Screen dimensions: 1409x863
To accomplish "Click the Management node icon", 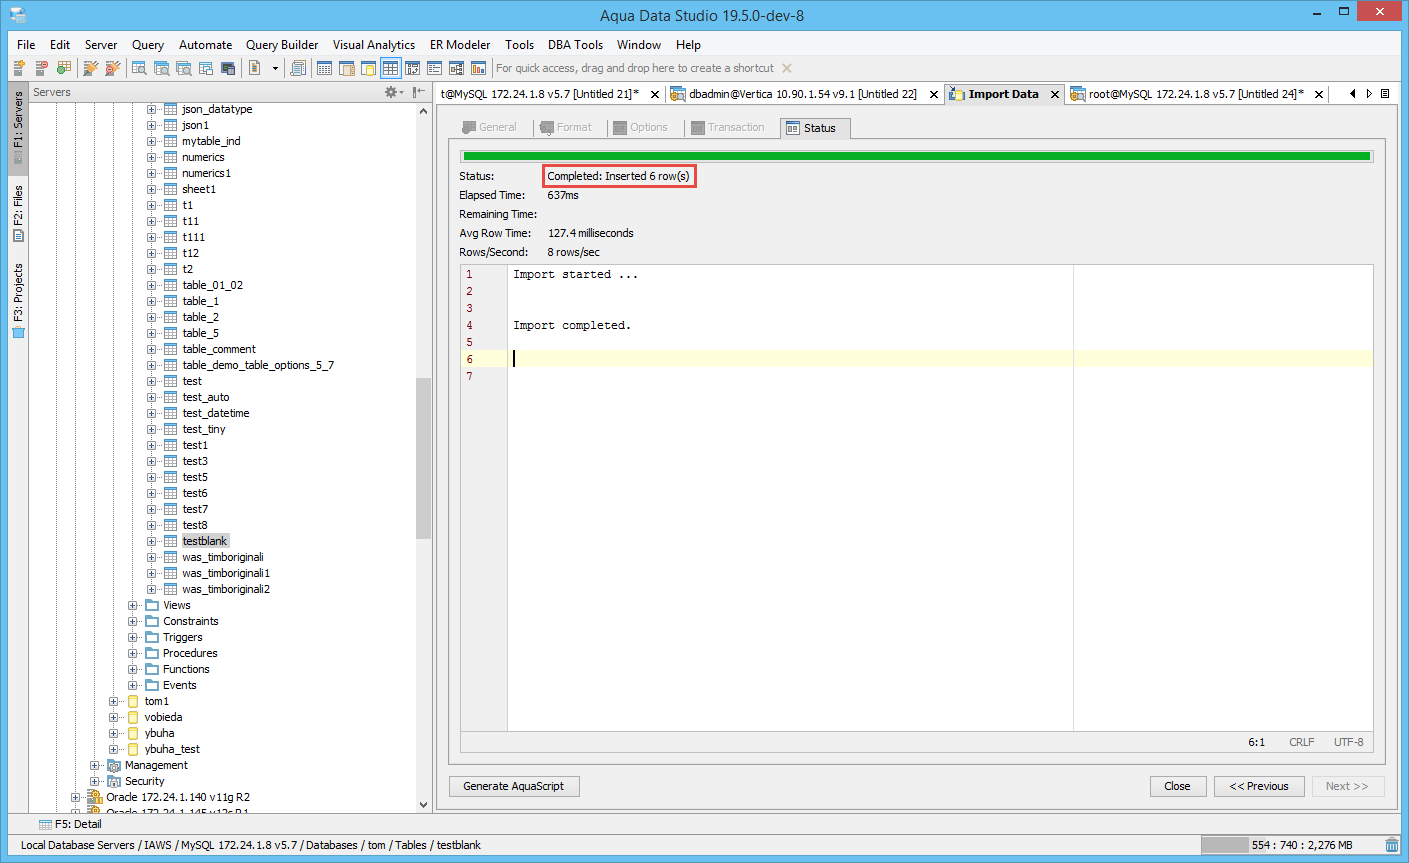I will tap(114, 765).
